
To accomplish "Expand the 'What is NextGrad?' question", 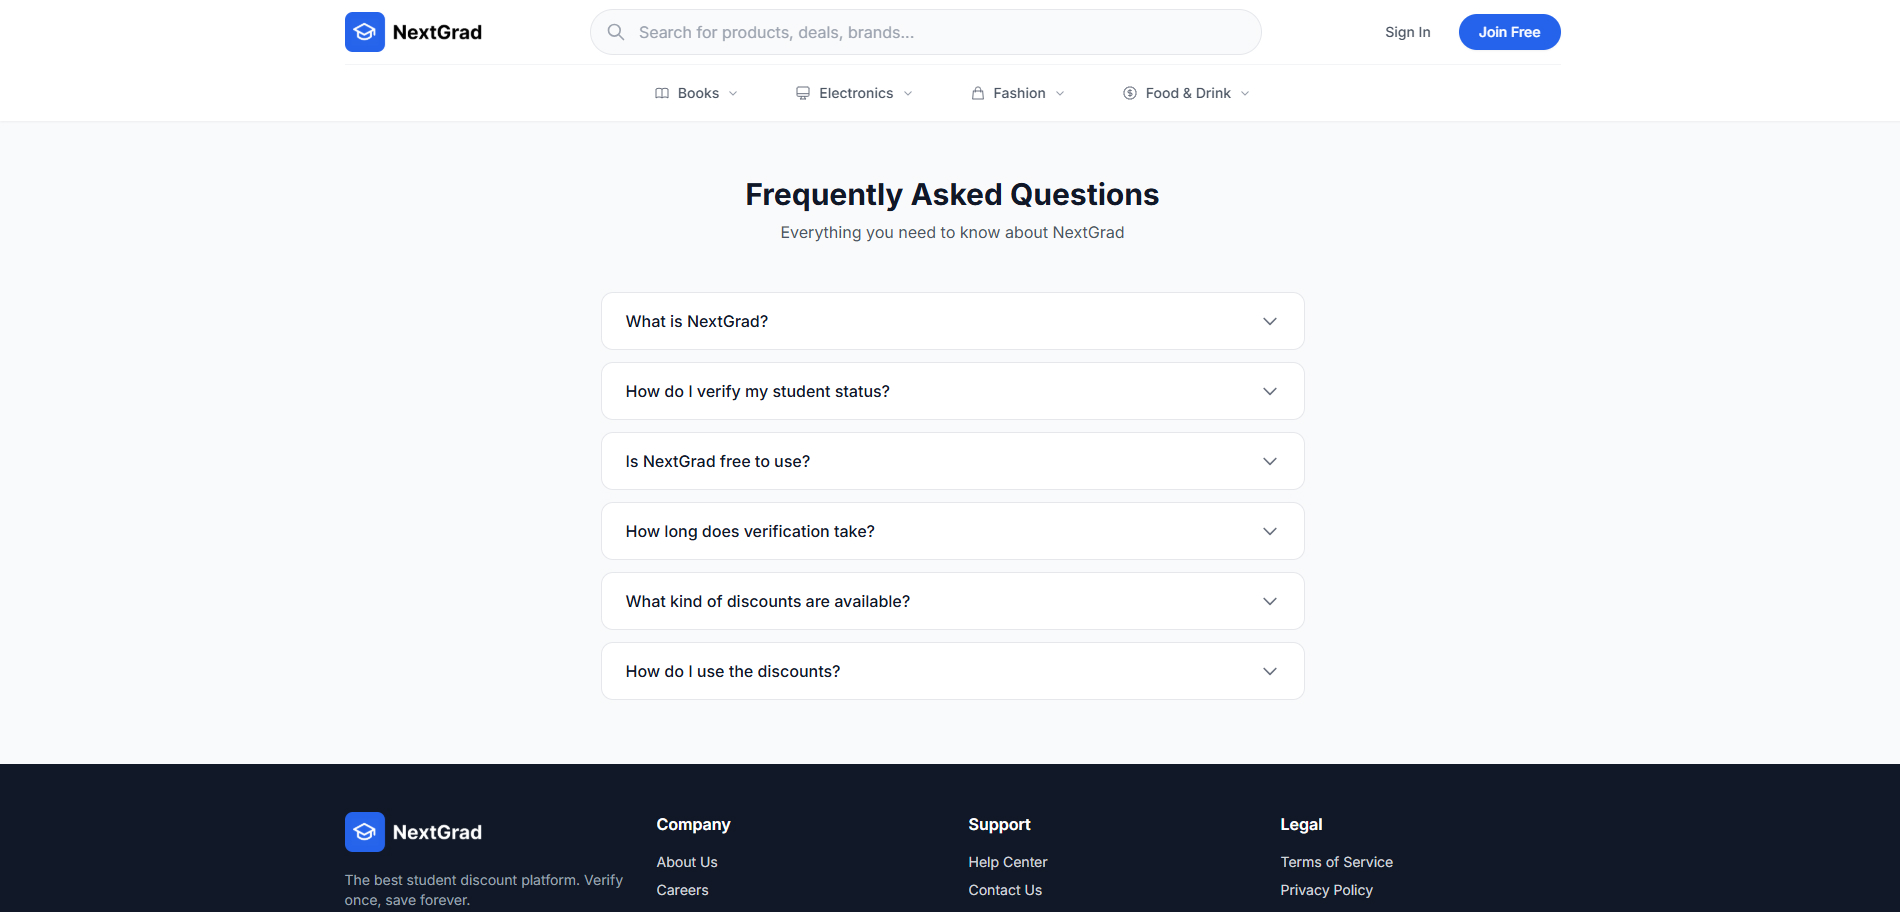I will (951, 321).
